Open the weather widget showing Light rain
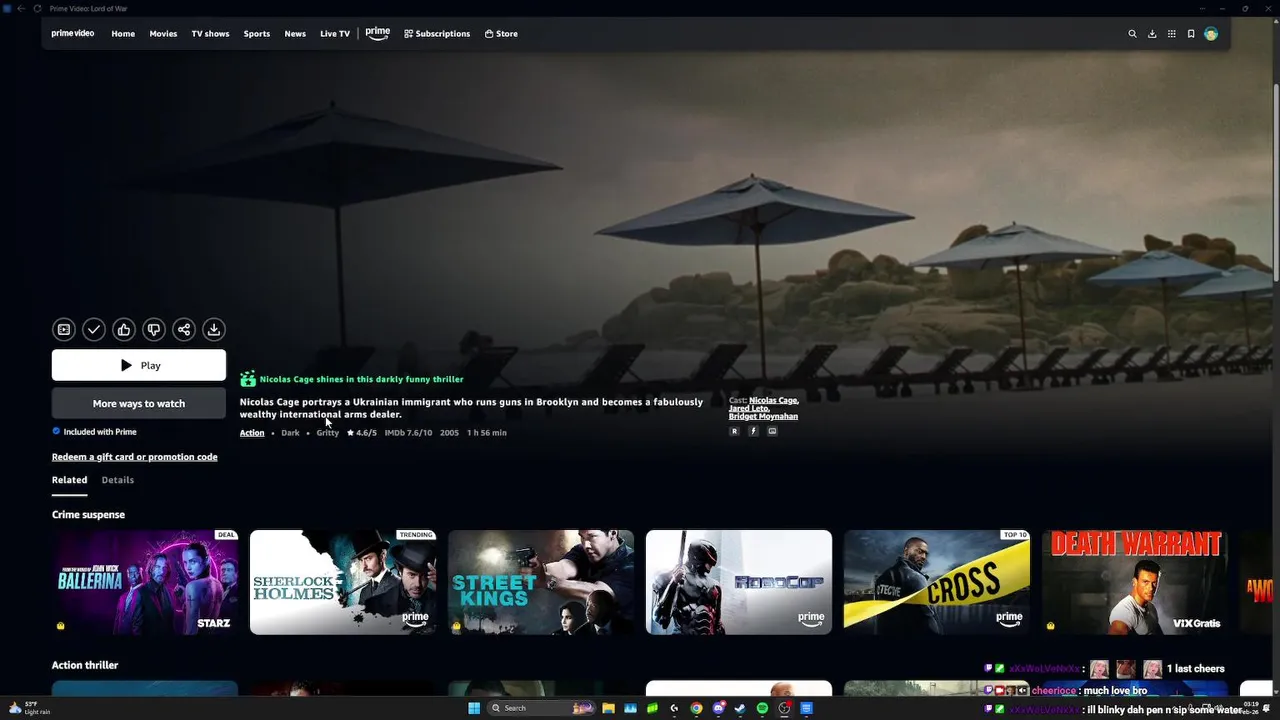 pyautogui.click(x=30, y=708)
